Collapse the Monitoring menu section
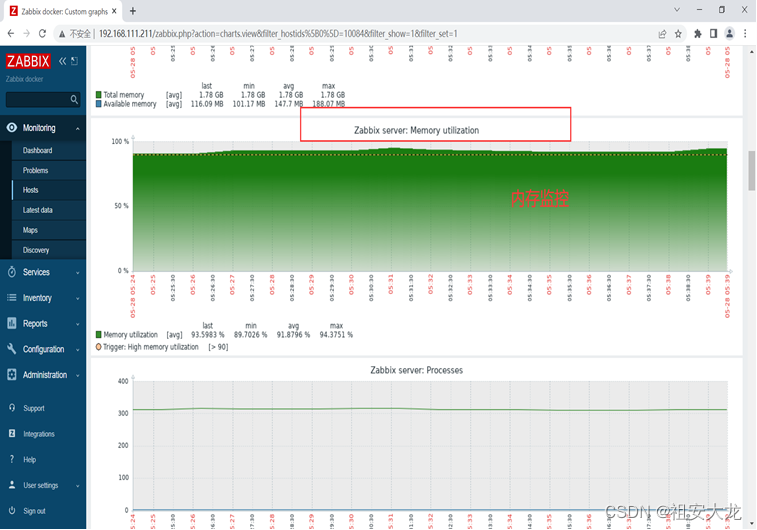 point(77,128)
